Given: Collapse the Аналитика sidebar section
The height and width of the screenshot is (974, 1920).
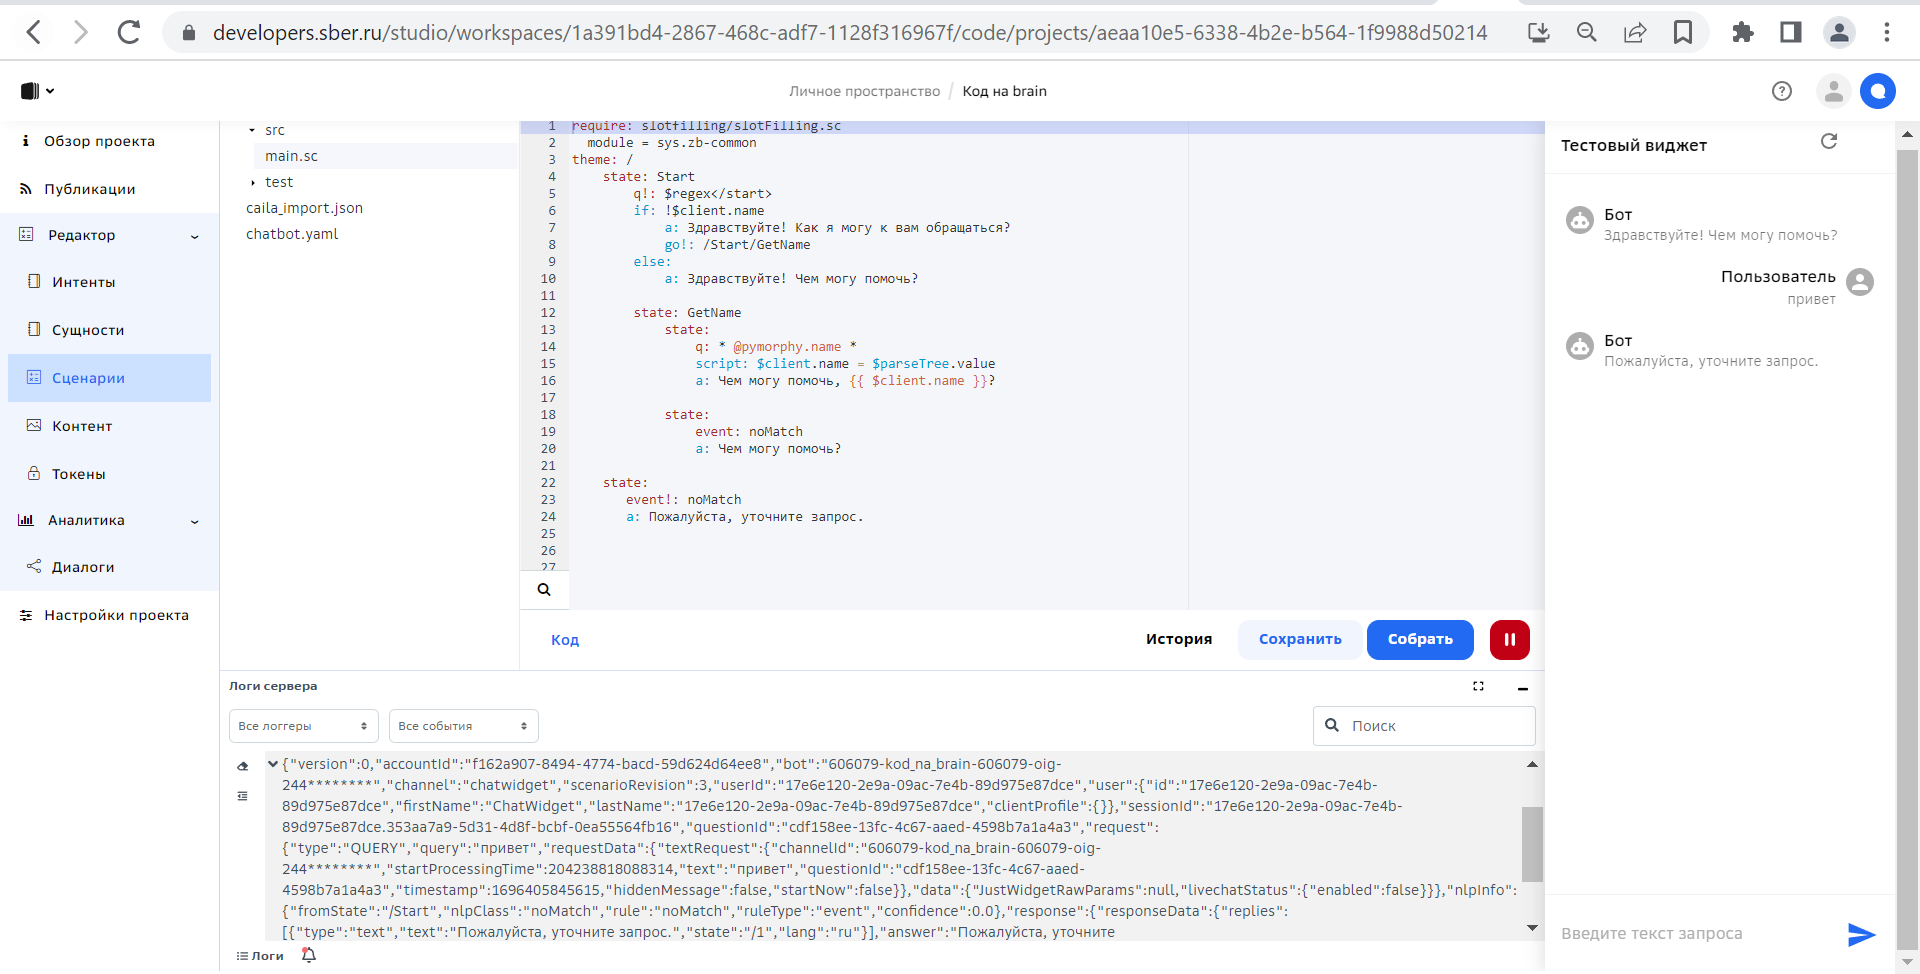Looking at the screenshot, I should coord(195,521).
